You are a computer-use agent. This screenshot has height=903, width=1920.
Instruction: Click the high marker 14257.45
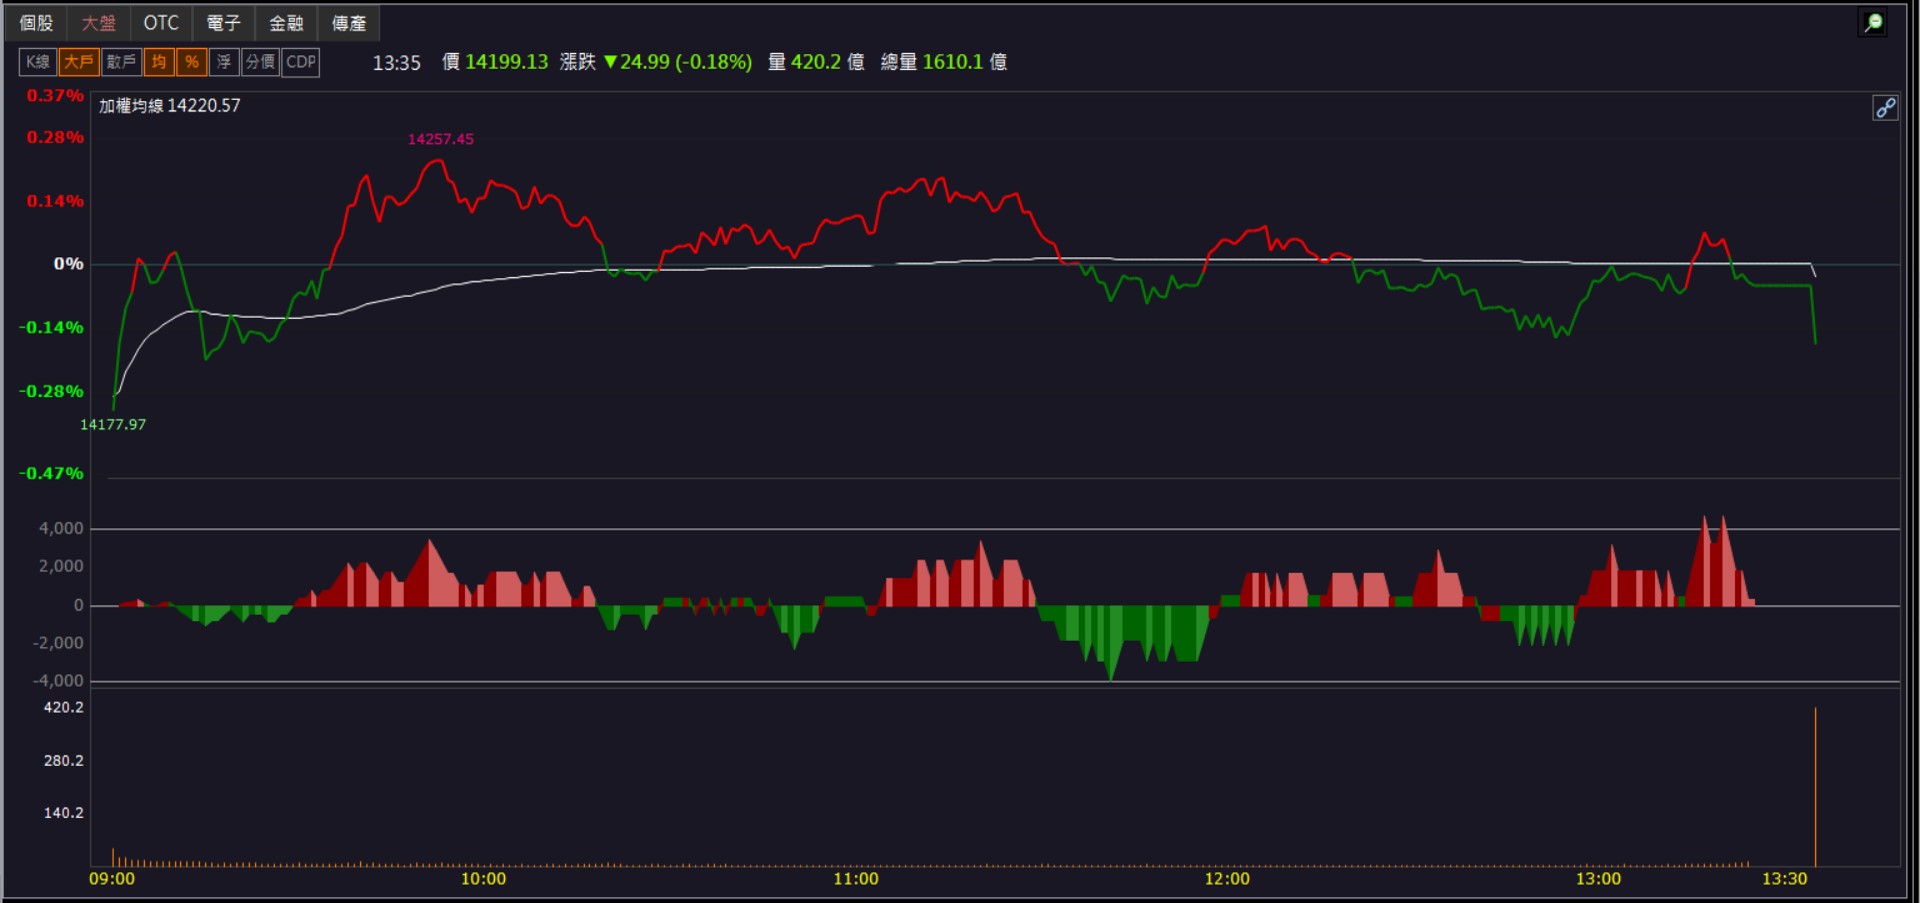441,139
